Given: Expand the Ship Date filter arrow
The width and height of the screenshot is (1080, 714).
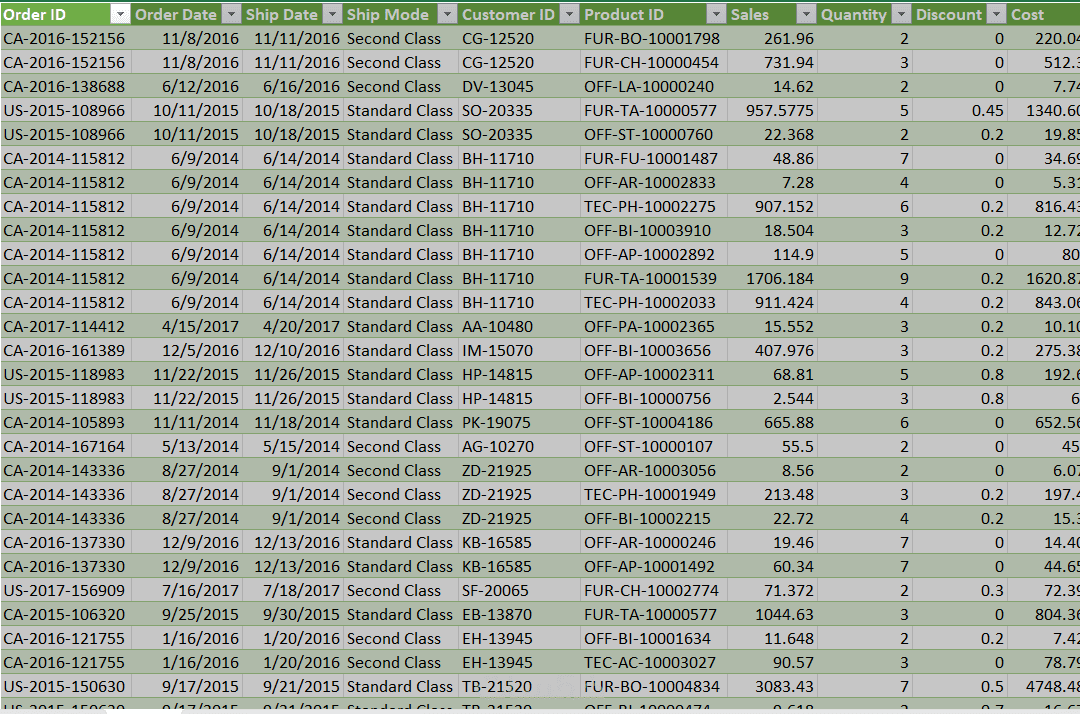Looking at the screenshot, I should point(333,14).
